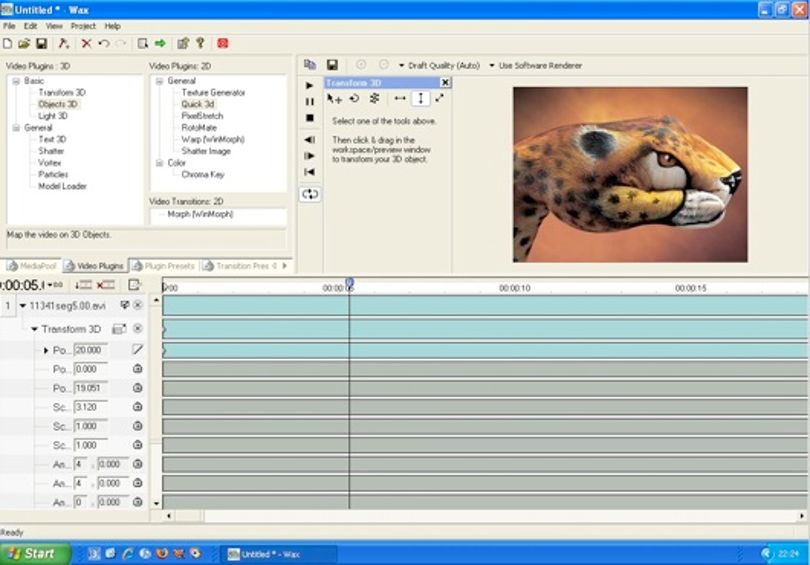Image resolution: width=810 pixels, height=565 pixels.
Task: Select the diagonal scale tool
Action: 439,98
